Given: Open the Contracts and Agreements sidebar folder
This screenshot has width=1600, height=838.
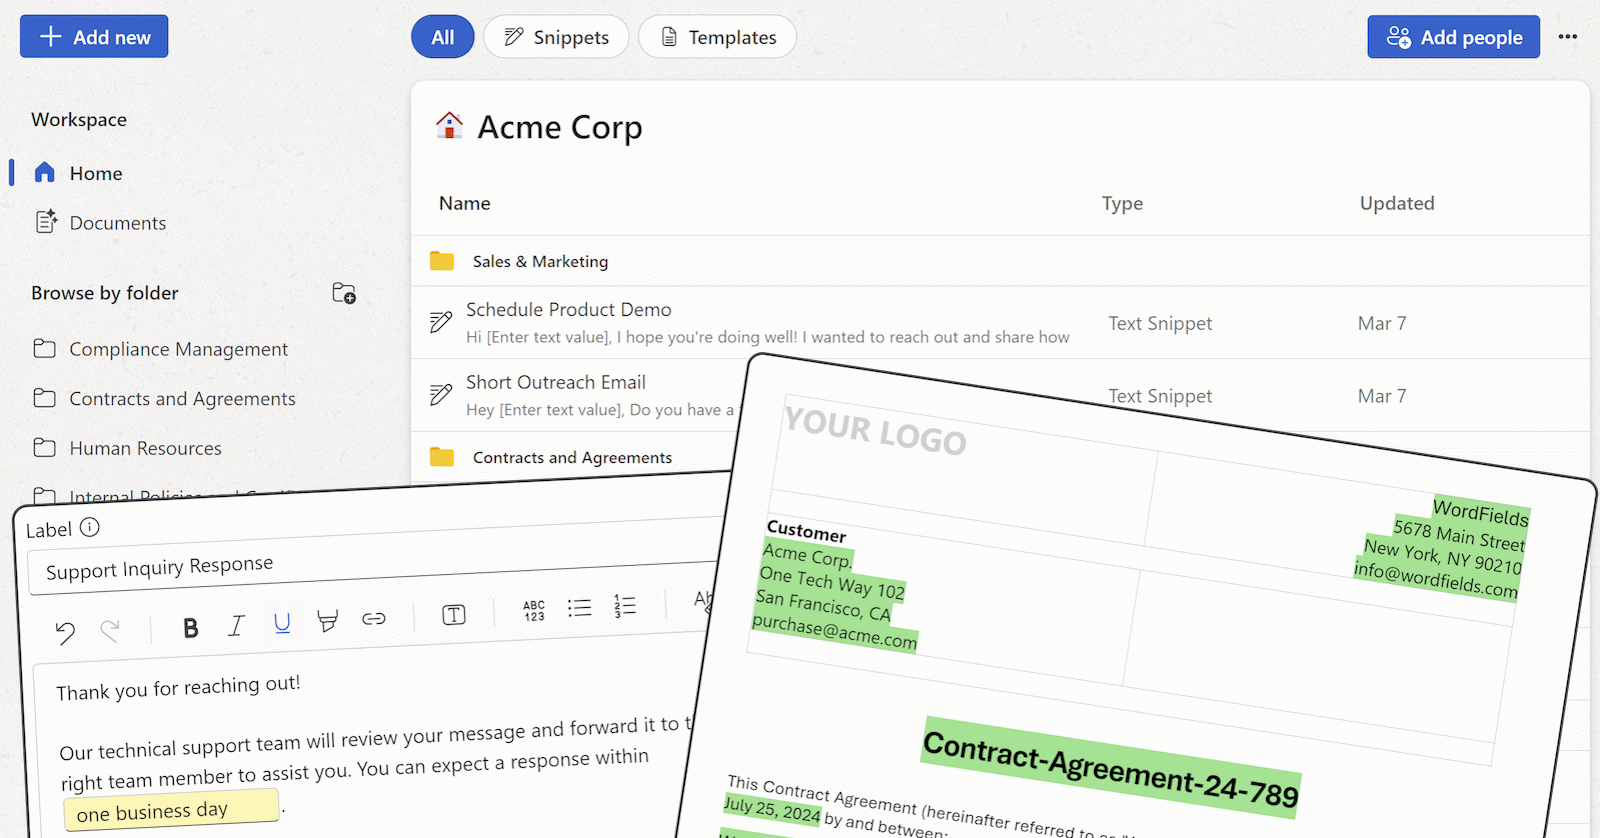Looking at the screenshot, I should pyautogui.click(x=182, y=399).
